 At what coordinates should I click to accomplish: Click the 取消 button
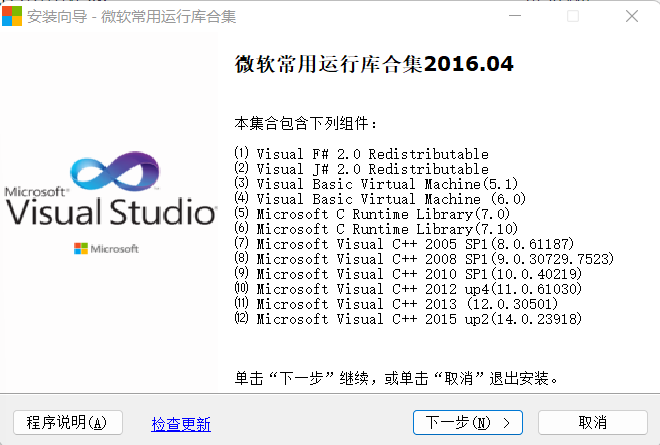click(x=593, y=422)
